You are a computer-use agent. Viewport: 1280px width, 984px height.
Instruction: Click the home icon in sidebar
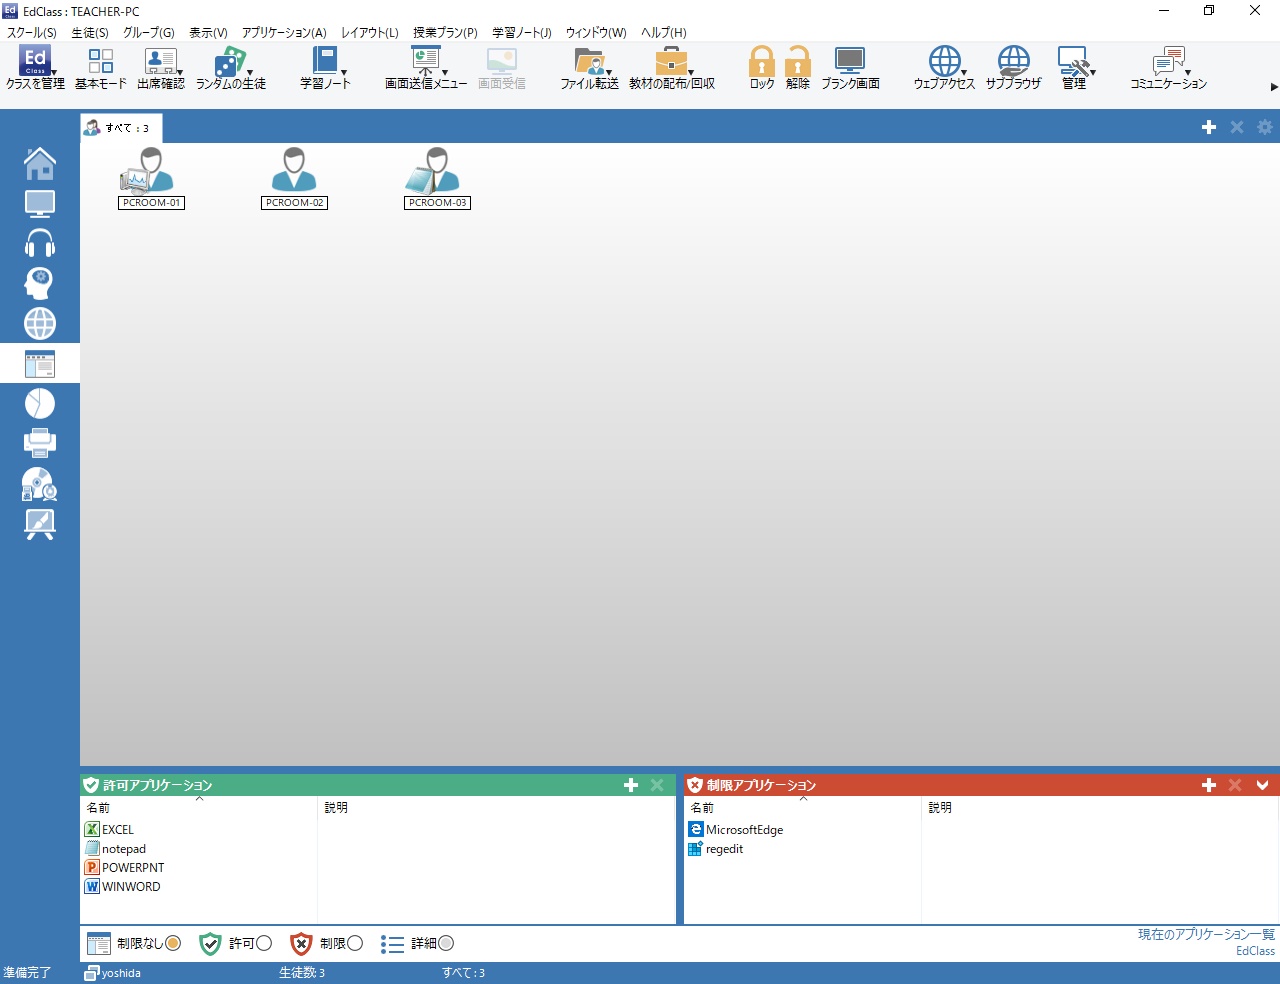coord(40,163)
